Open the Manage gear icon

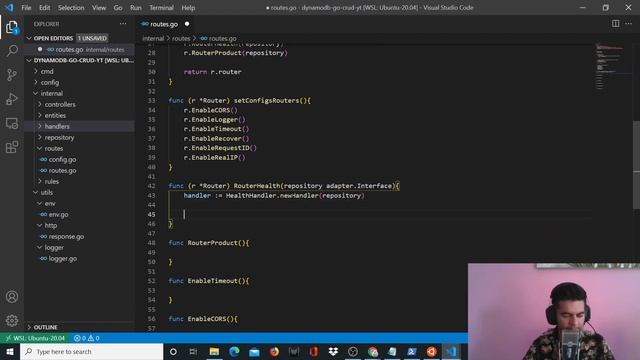click(x=12, y=320)
